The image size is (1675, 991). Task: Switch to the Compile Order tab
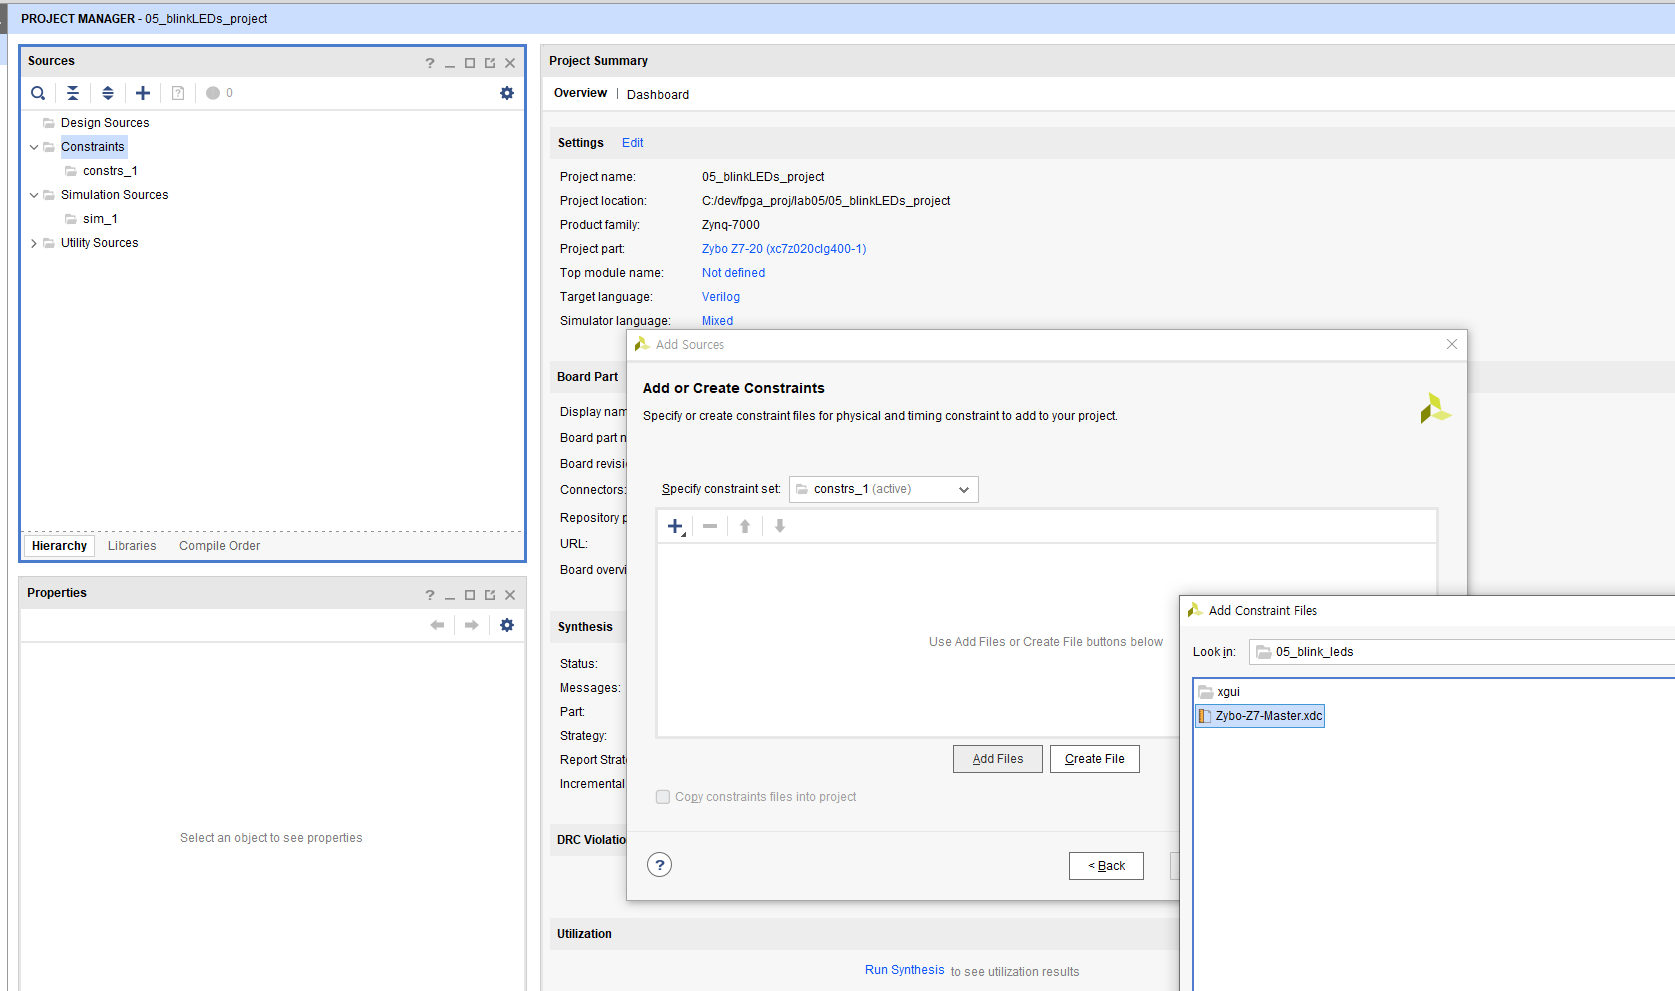219,546
